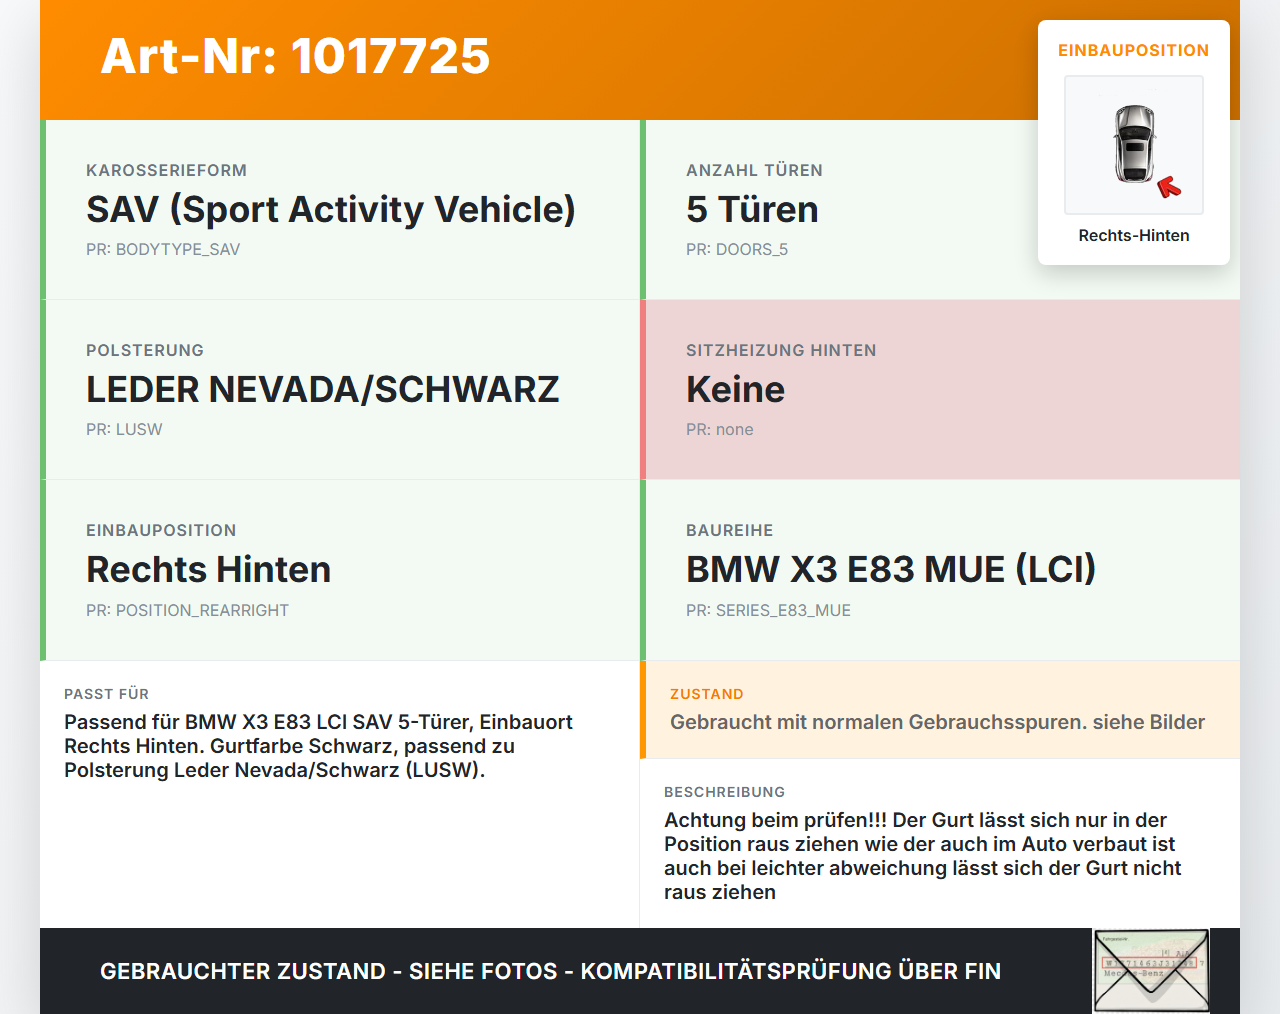Select the Rechts-Hinten caption under car image
The height and width of the screenshot is (1014, 1280).
[x=1134, y=235]
